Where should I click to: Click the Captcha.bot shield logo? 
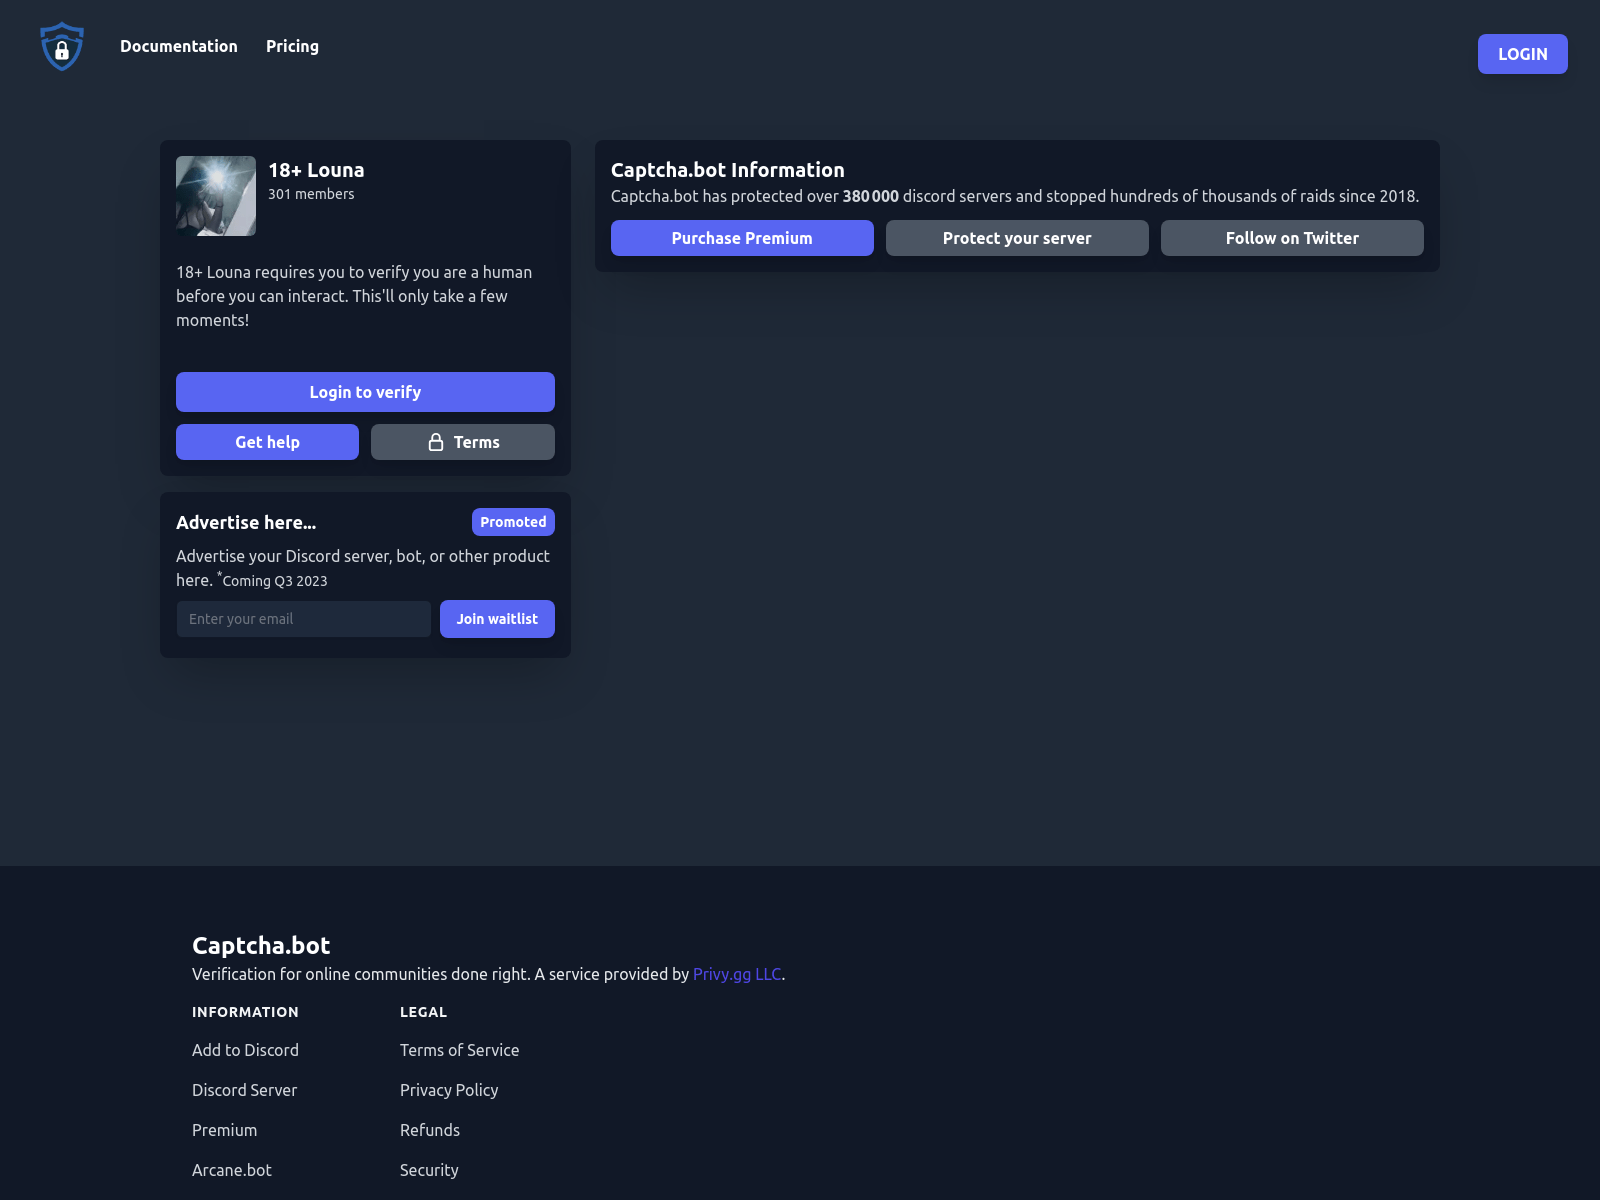point(62,47)
